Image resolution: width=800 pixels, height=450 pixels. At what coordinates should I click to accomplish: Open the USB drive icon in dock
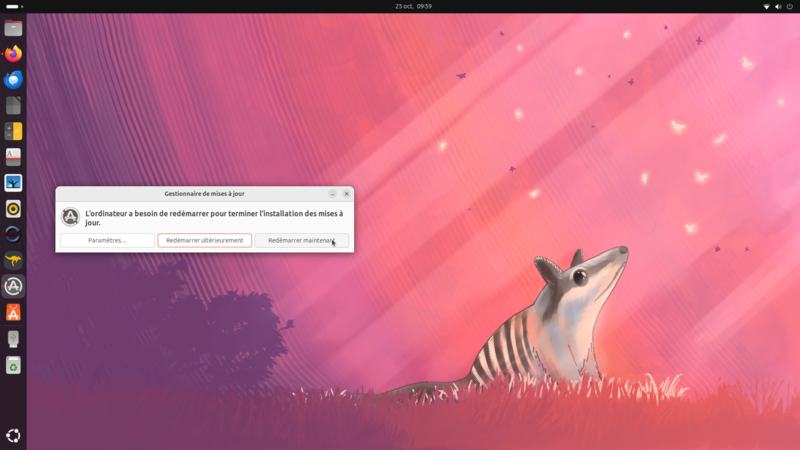(x=13, y=339)
